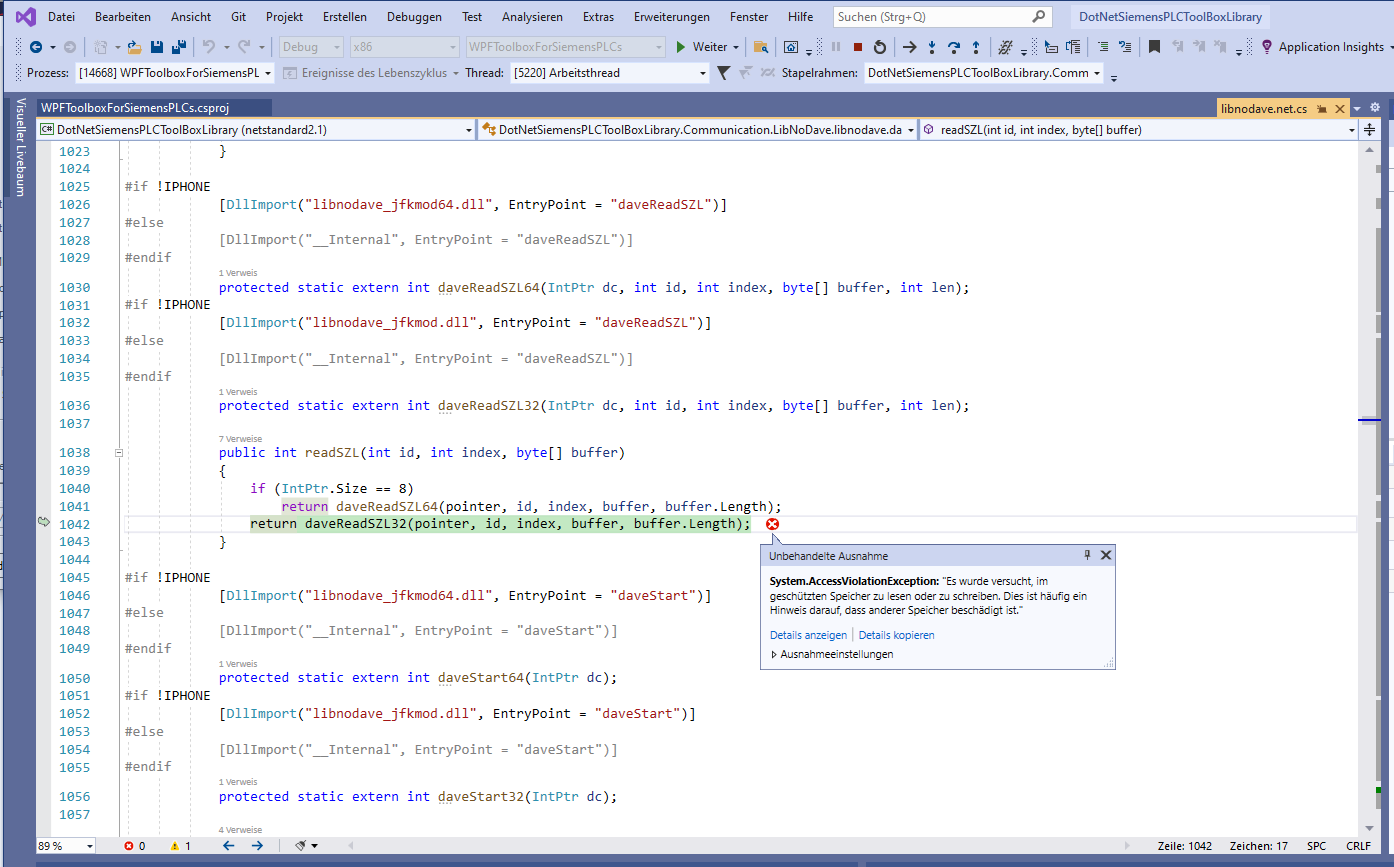Open the Debuggen menu
The height and width of the screenshot is (867, 1394).
pyautogui.click(x=413, y=16)
